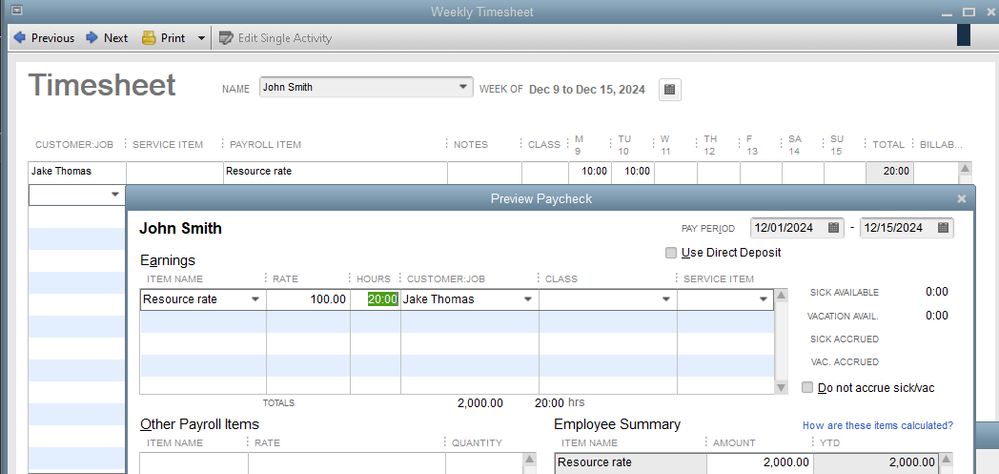Click Monday 10:00 hours cell
999x474 pixels.
click(x=590, y=171)
